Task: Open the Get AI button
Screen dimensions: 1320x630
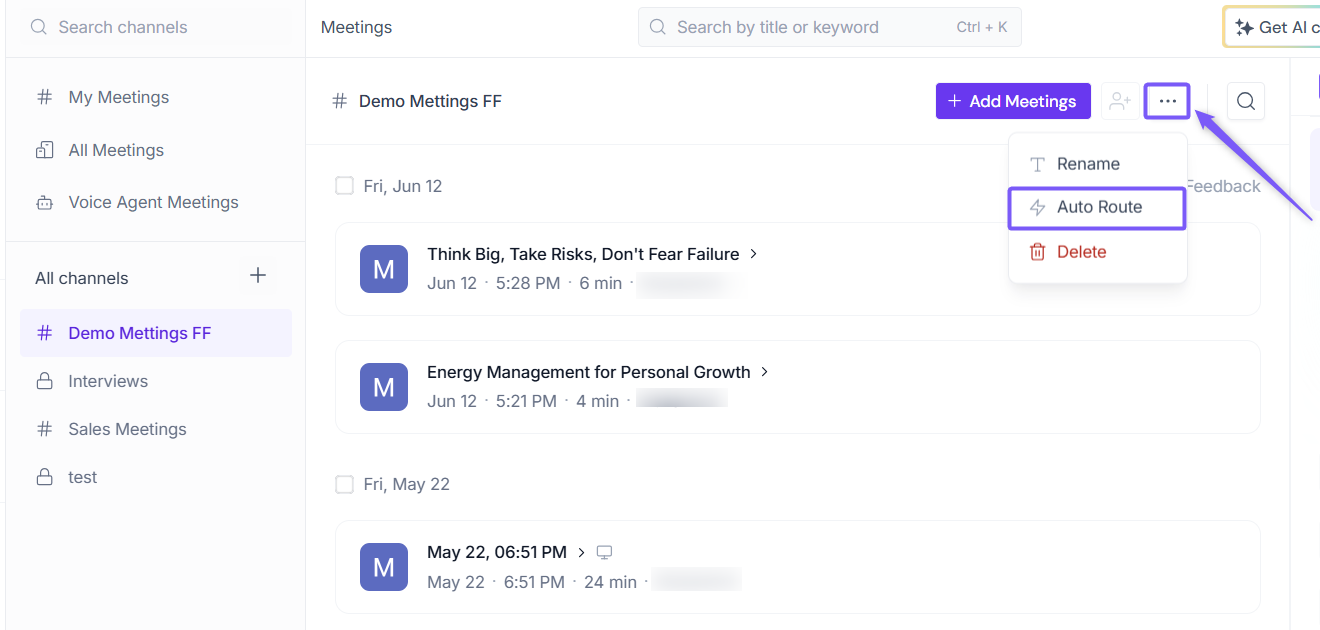Action: click(1271, 27)
